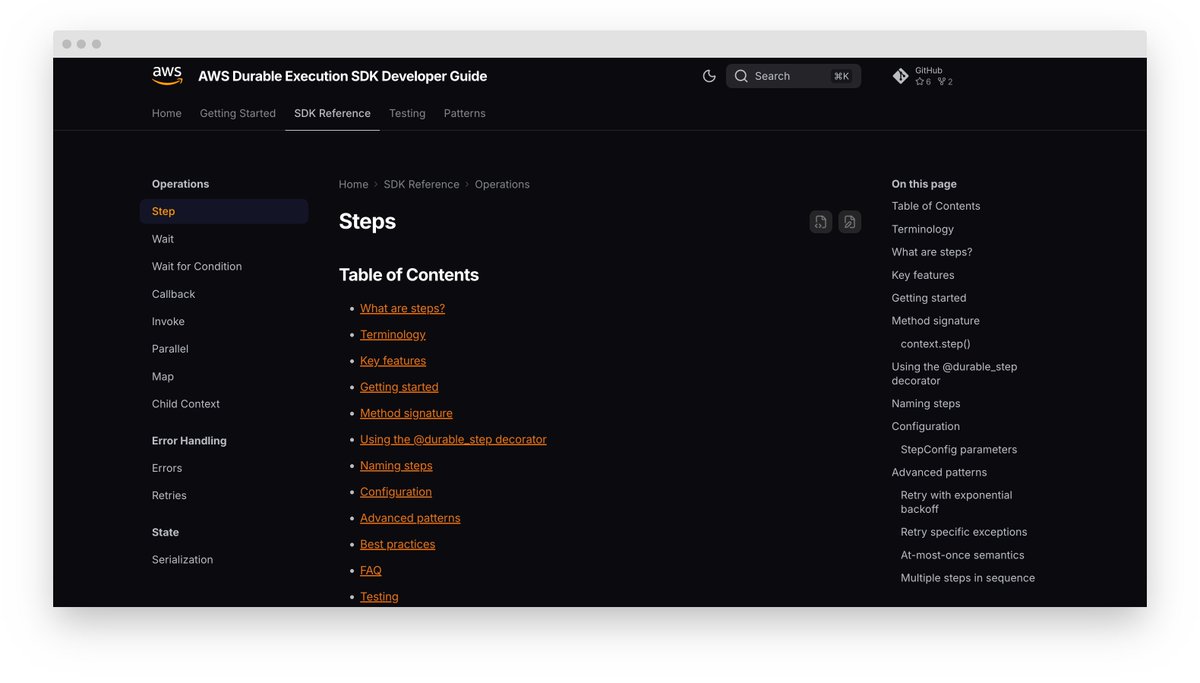Image resolution: width=1200 pixels, height=683 pixels.
Task: Jump to 'Multiple steps in sequence'
Action: (968, 578)
